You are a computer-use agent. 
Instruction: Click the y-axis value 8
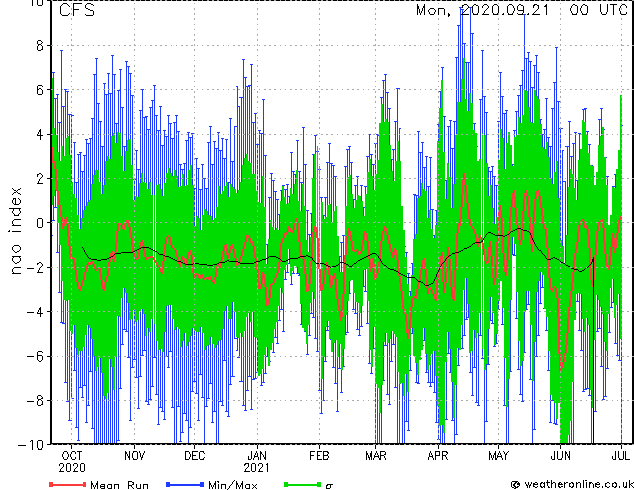[x=40, y=46]
